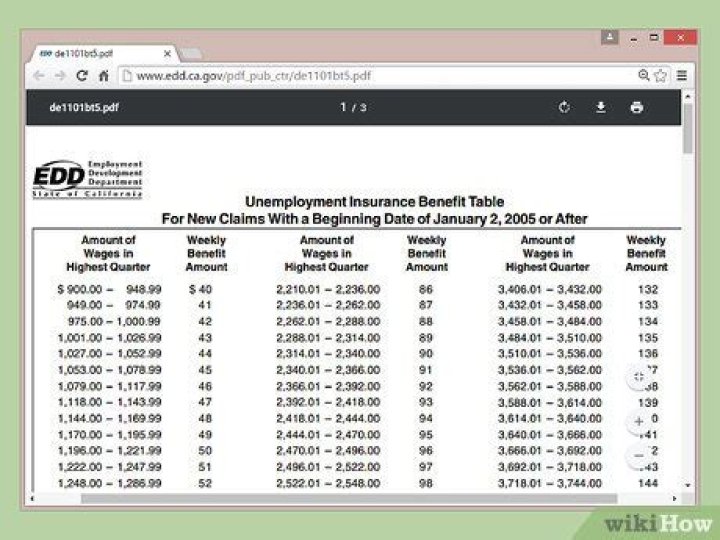Click the magnifier zoom indicator in address bar
Viewport: 720px width, 540px height.
tap(644, 75)
